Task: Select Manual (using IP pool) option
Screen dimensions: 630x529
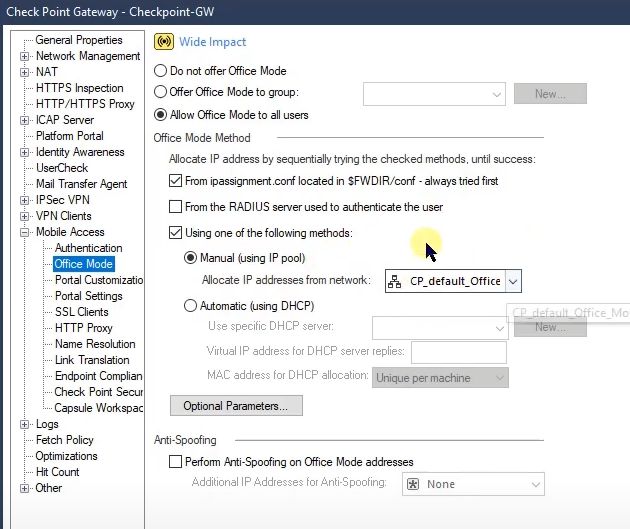Action: 190,257
